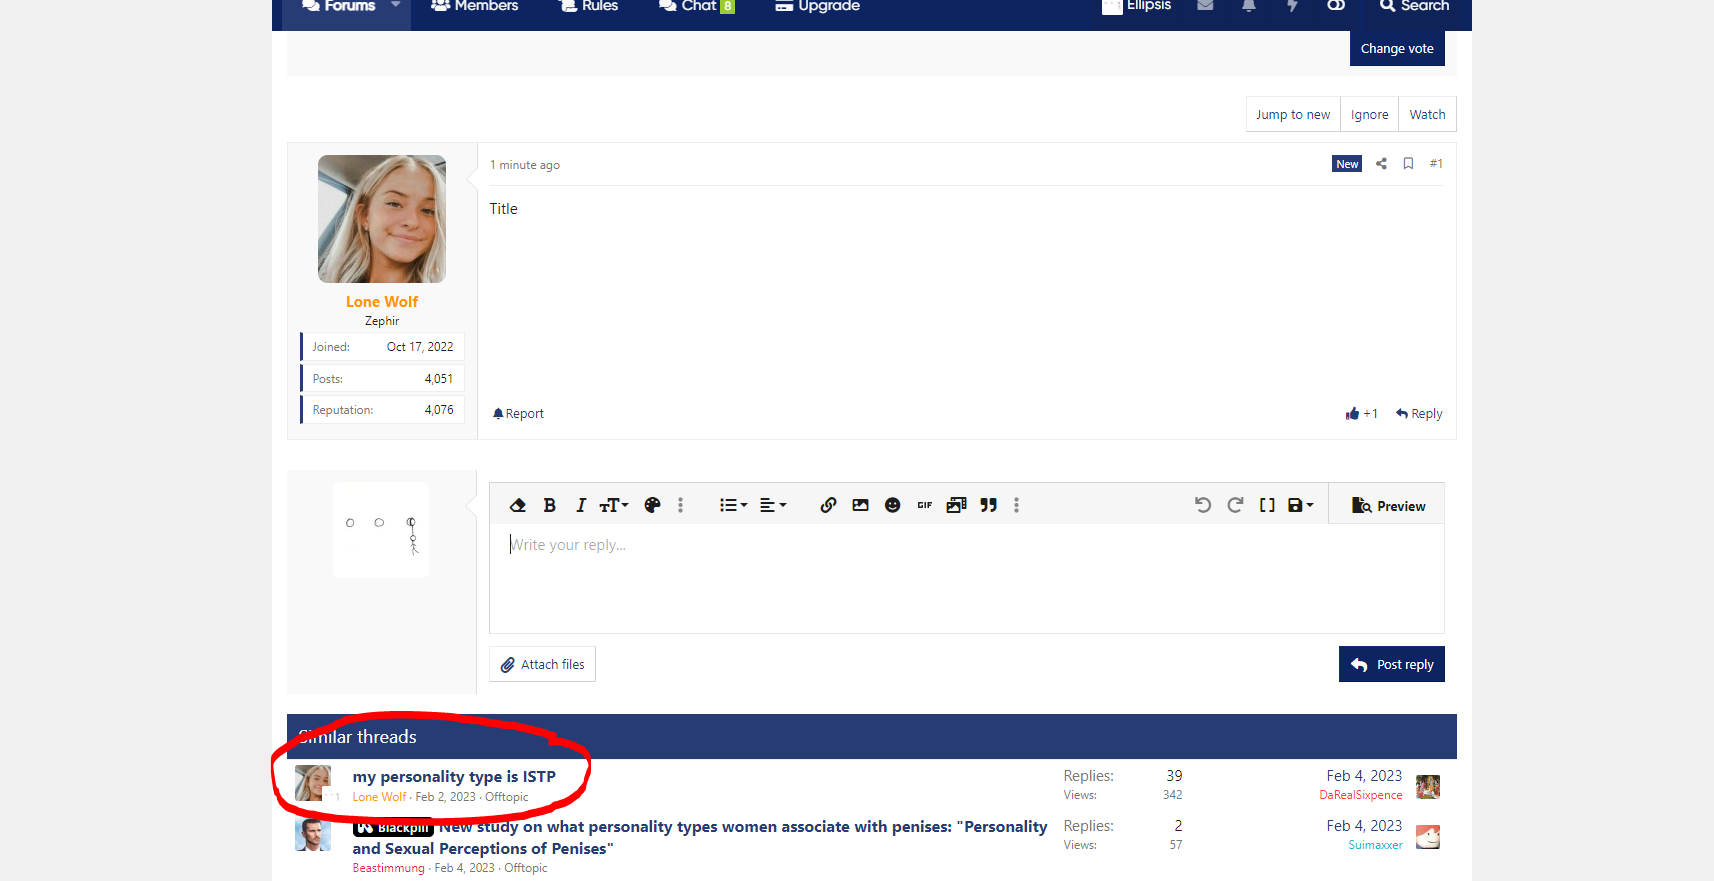Image resolution: width=1714 pixels, height=881 pixels.
Task: Click the eraser remove formatting icon
Action: click(x=517, y=505)
